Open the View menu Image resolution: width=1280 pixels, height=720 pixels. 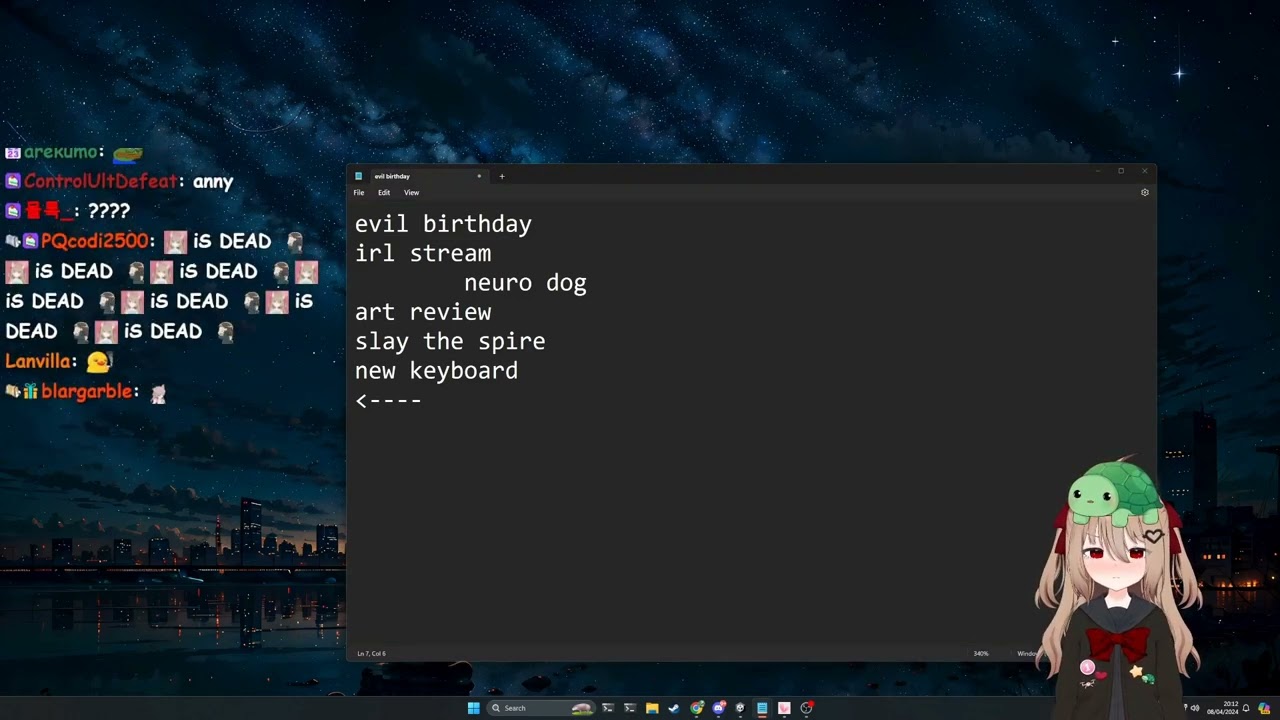pyautogui.click(x=411, y=192)
